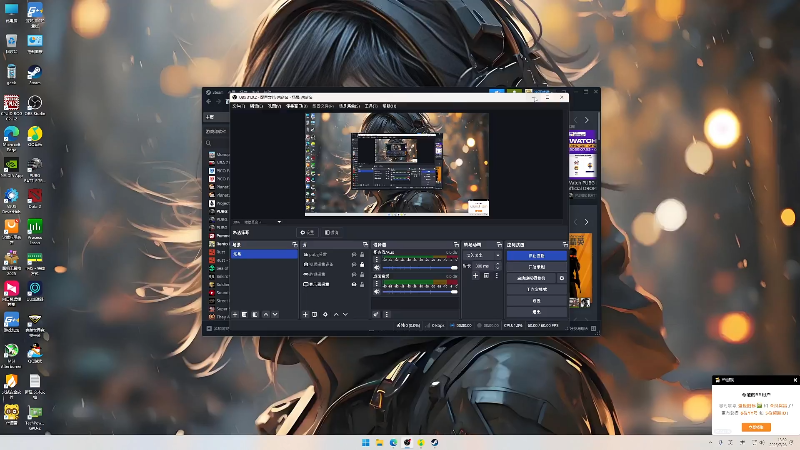Screen dimensions: 800x450
Task: Toggle visibility eye of the top source row
Action: (354, 255)
